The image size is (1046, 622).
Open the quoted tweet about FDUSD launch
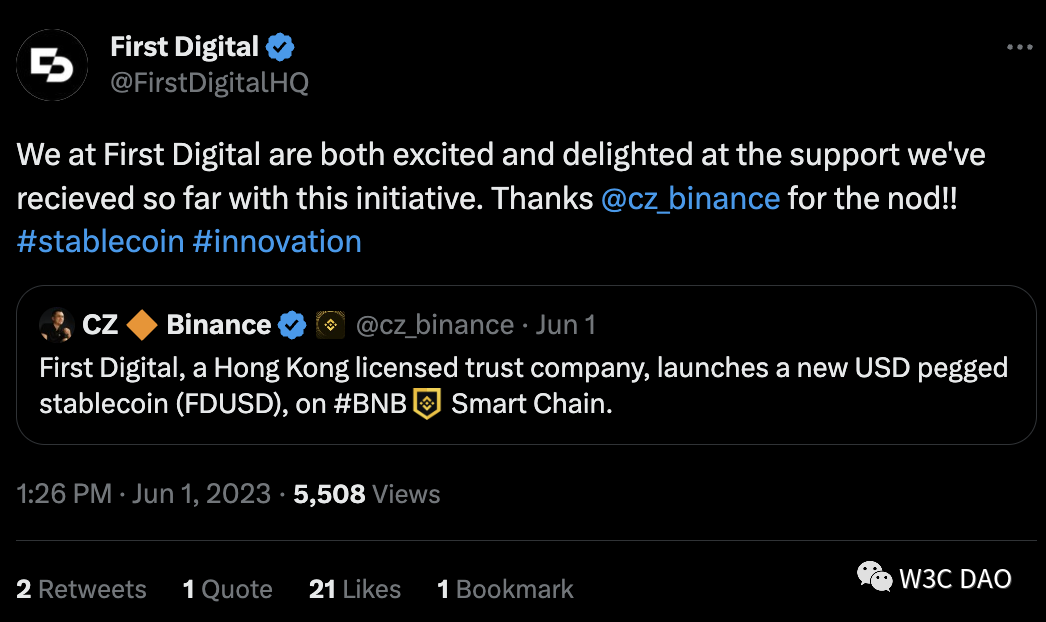click(x=525, y=386)
